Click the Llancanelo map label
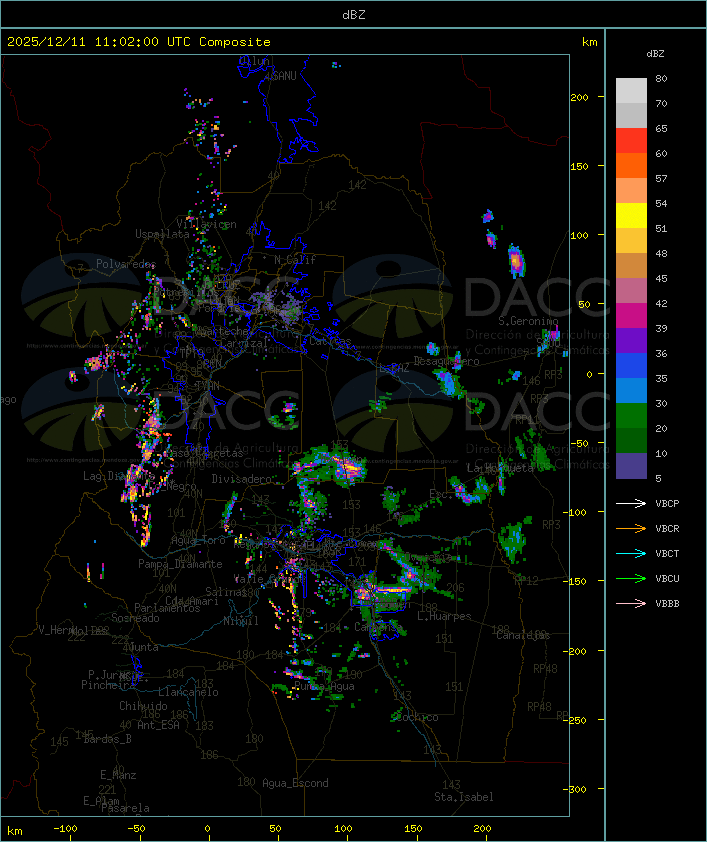Screen dimensions: 707x842 (188, 692)
